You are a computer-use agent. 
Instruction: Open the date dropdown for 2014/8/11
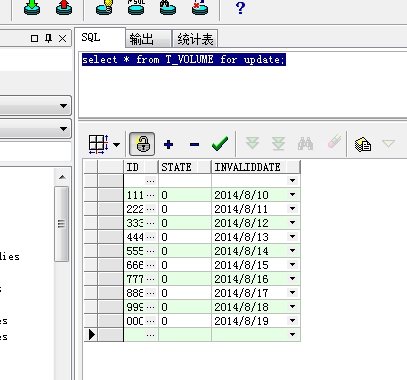292,209
